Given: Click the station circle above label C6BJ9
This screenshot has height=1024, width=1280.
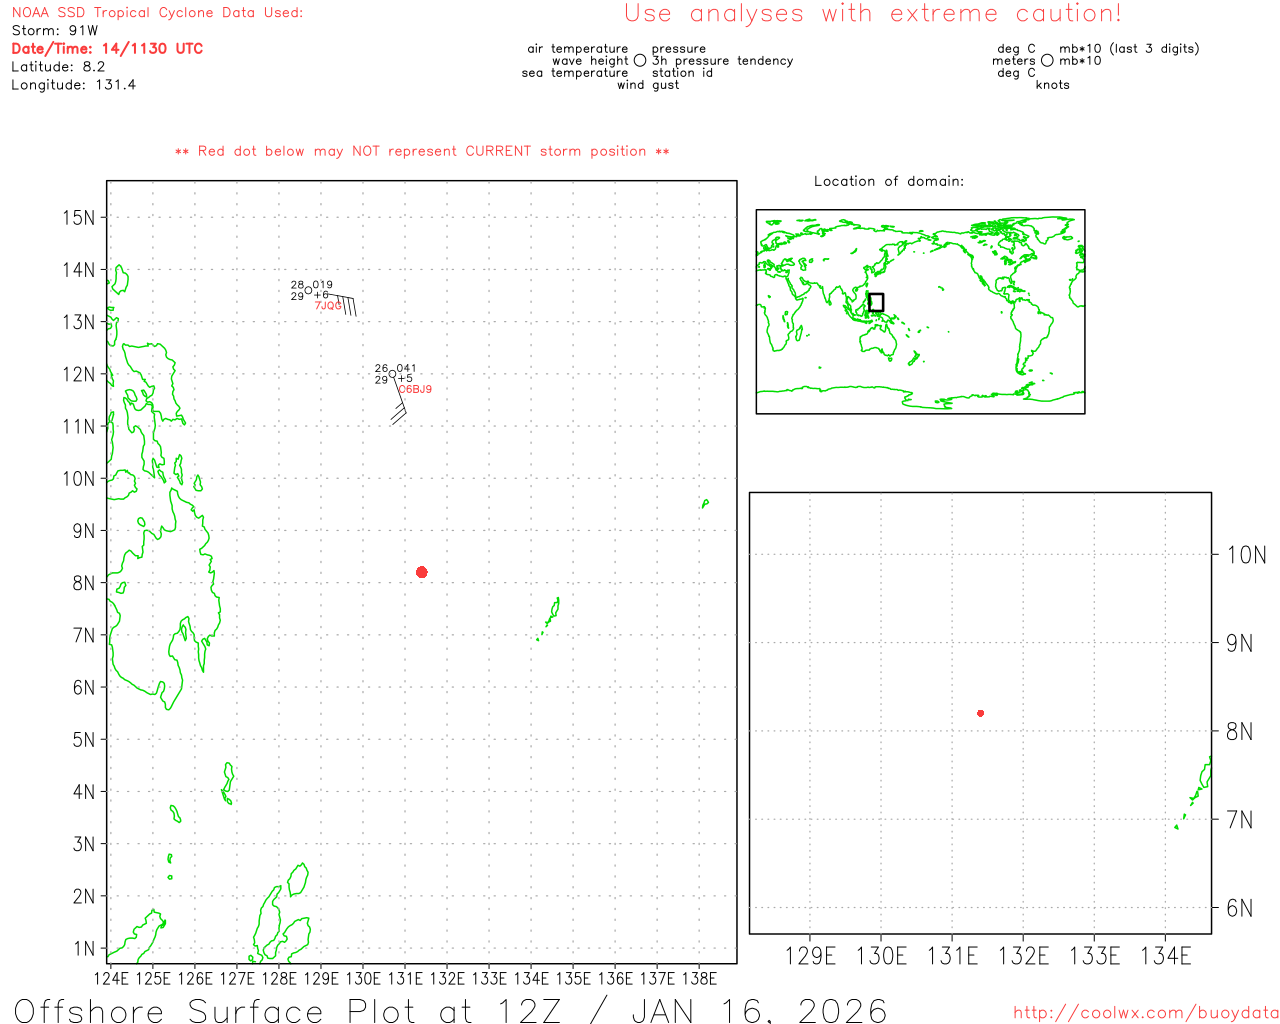Looking at the screenshot, I should coord(392,374).
